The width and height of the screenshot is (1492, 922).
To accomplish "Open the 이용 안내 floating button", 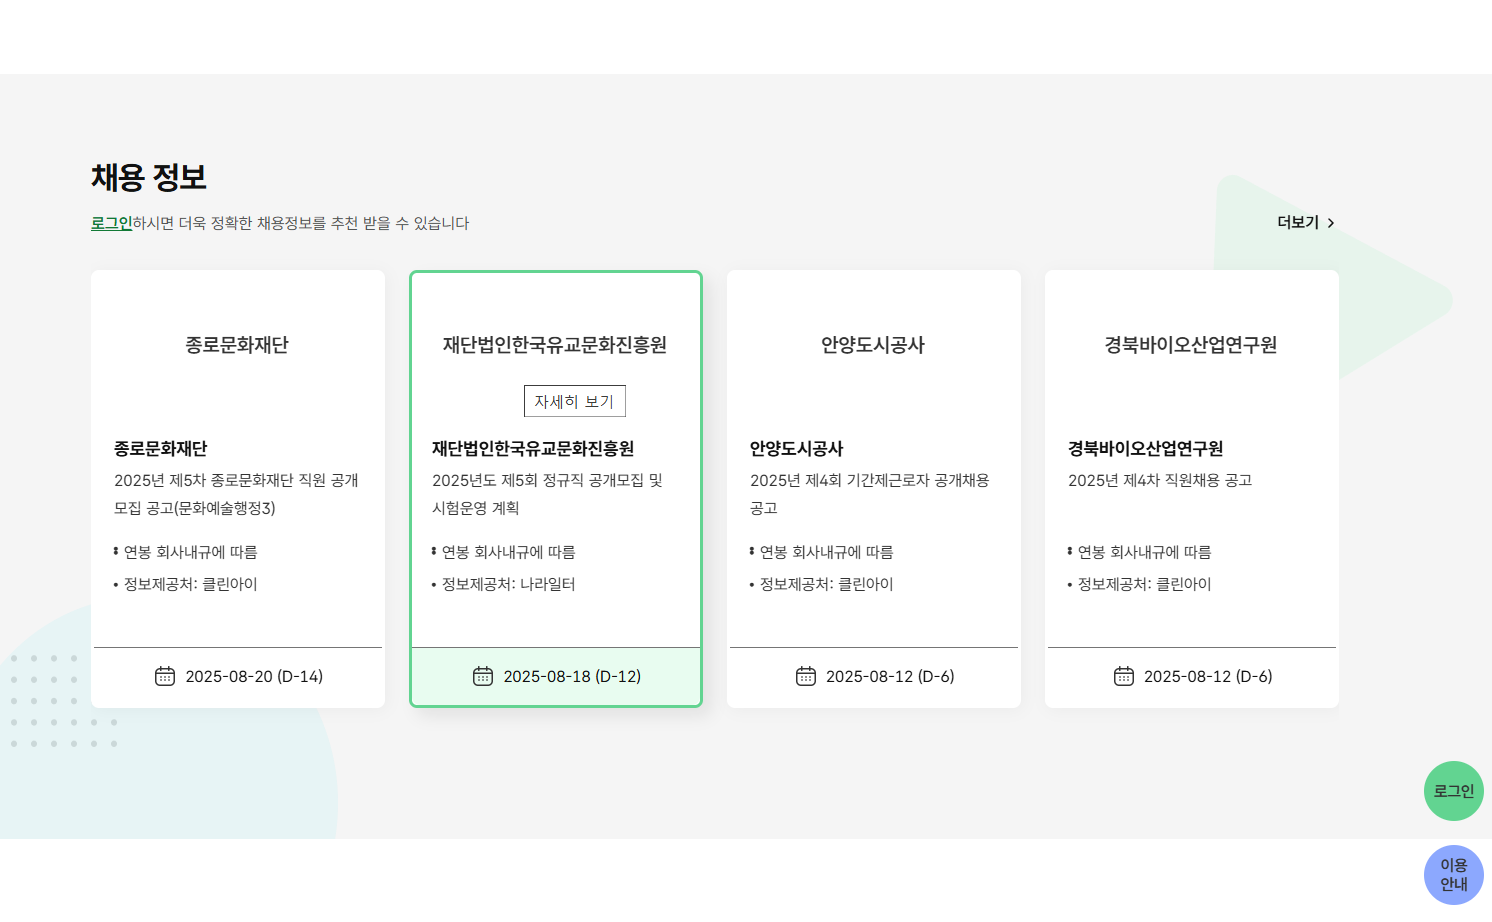I will point(1454,875).
